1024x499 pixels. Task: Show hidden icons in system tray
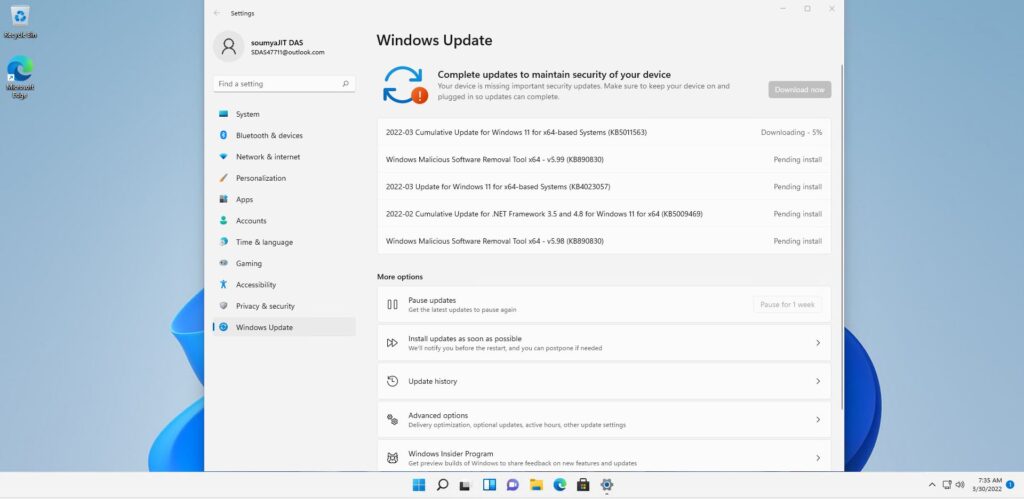[932, 485]
